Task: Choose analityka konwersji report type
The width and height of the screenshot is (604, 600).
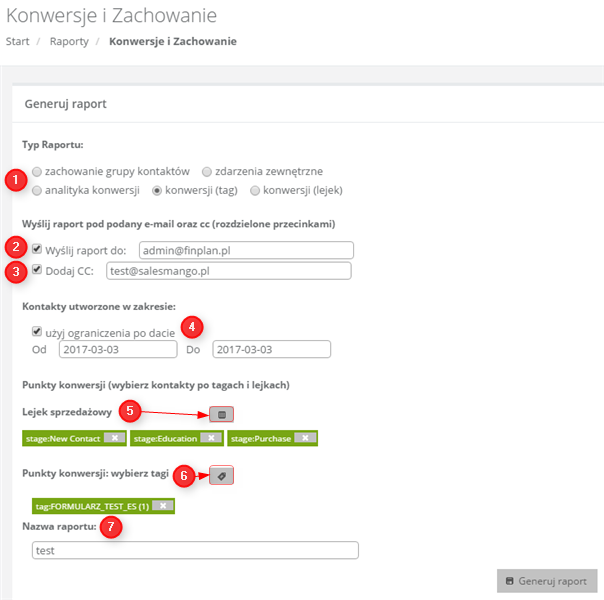Action: coord(37,190)
